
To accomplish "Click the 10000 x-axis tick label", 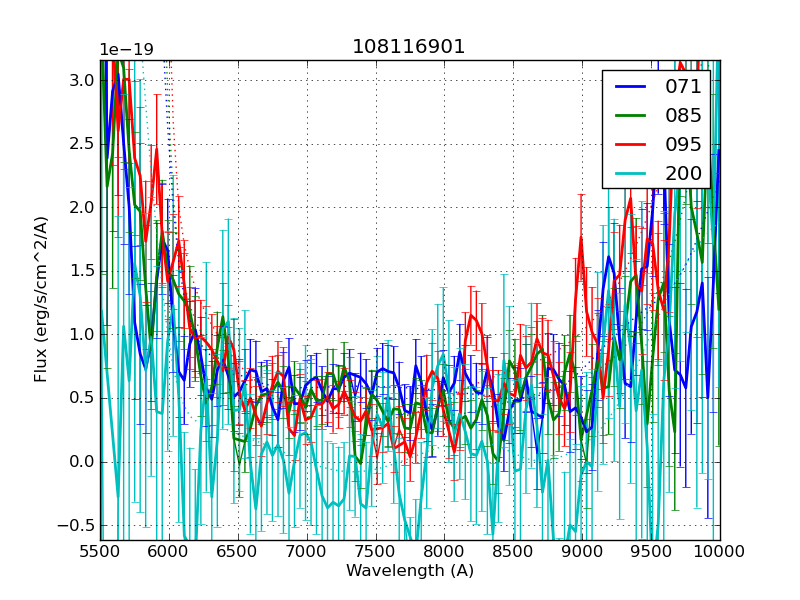I will [x=720, y=551].
